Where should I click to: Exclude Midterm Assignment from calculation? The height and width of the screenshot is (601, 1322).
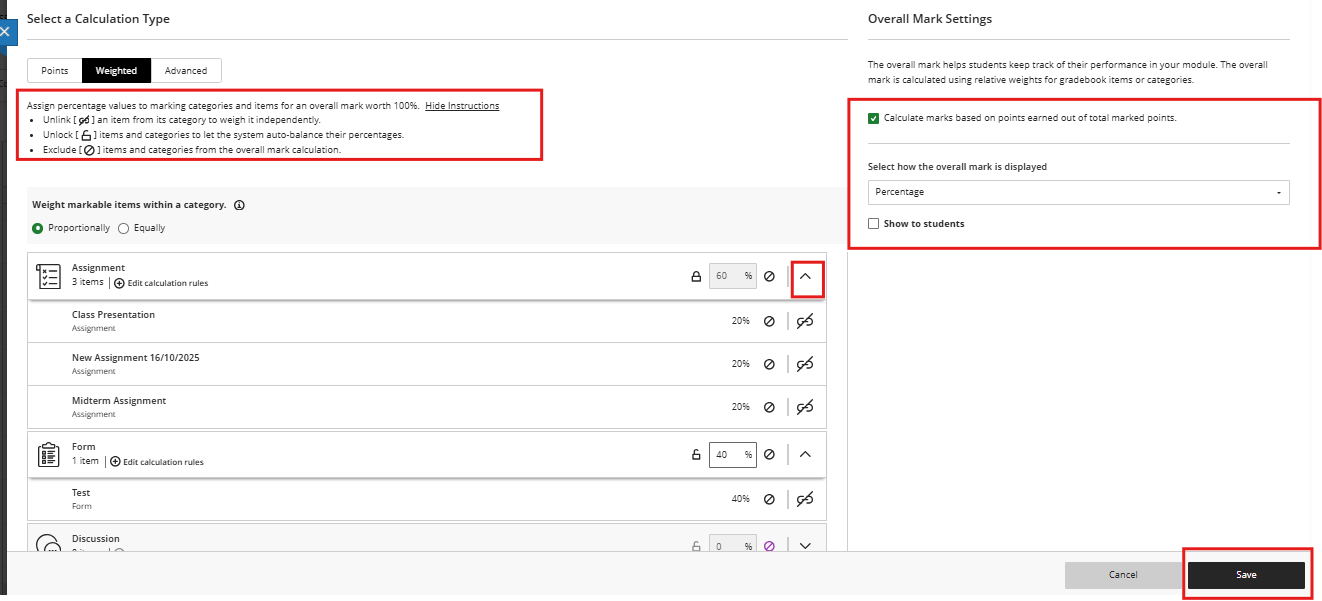769,407
